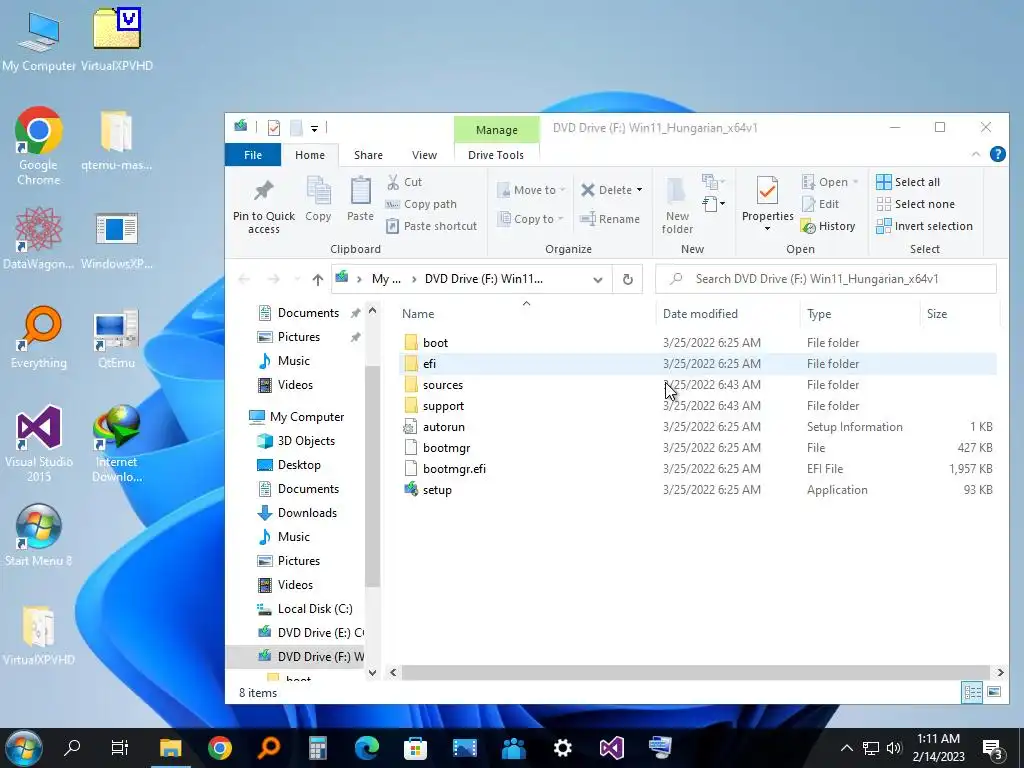Click the horizontal scrollbar in file list

click(x=696, y=672)
